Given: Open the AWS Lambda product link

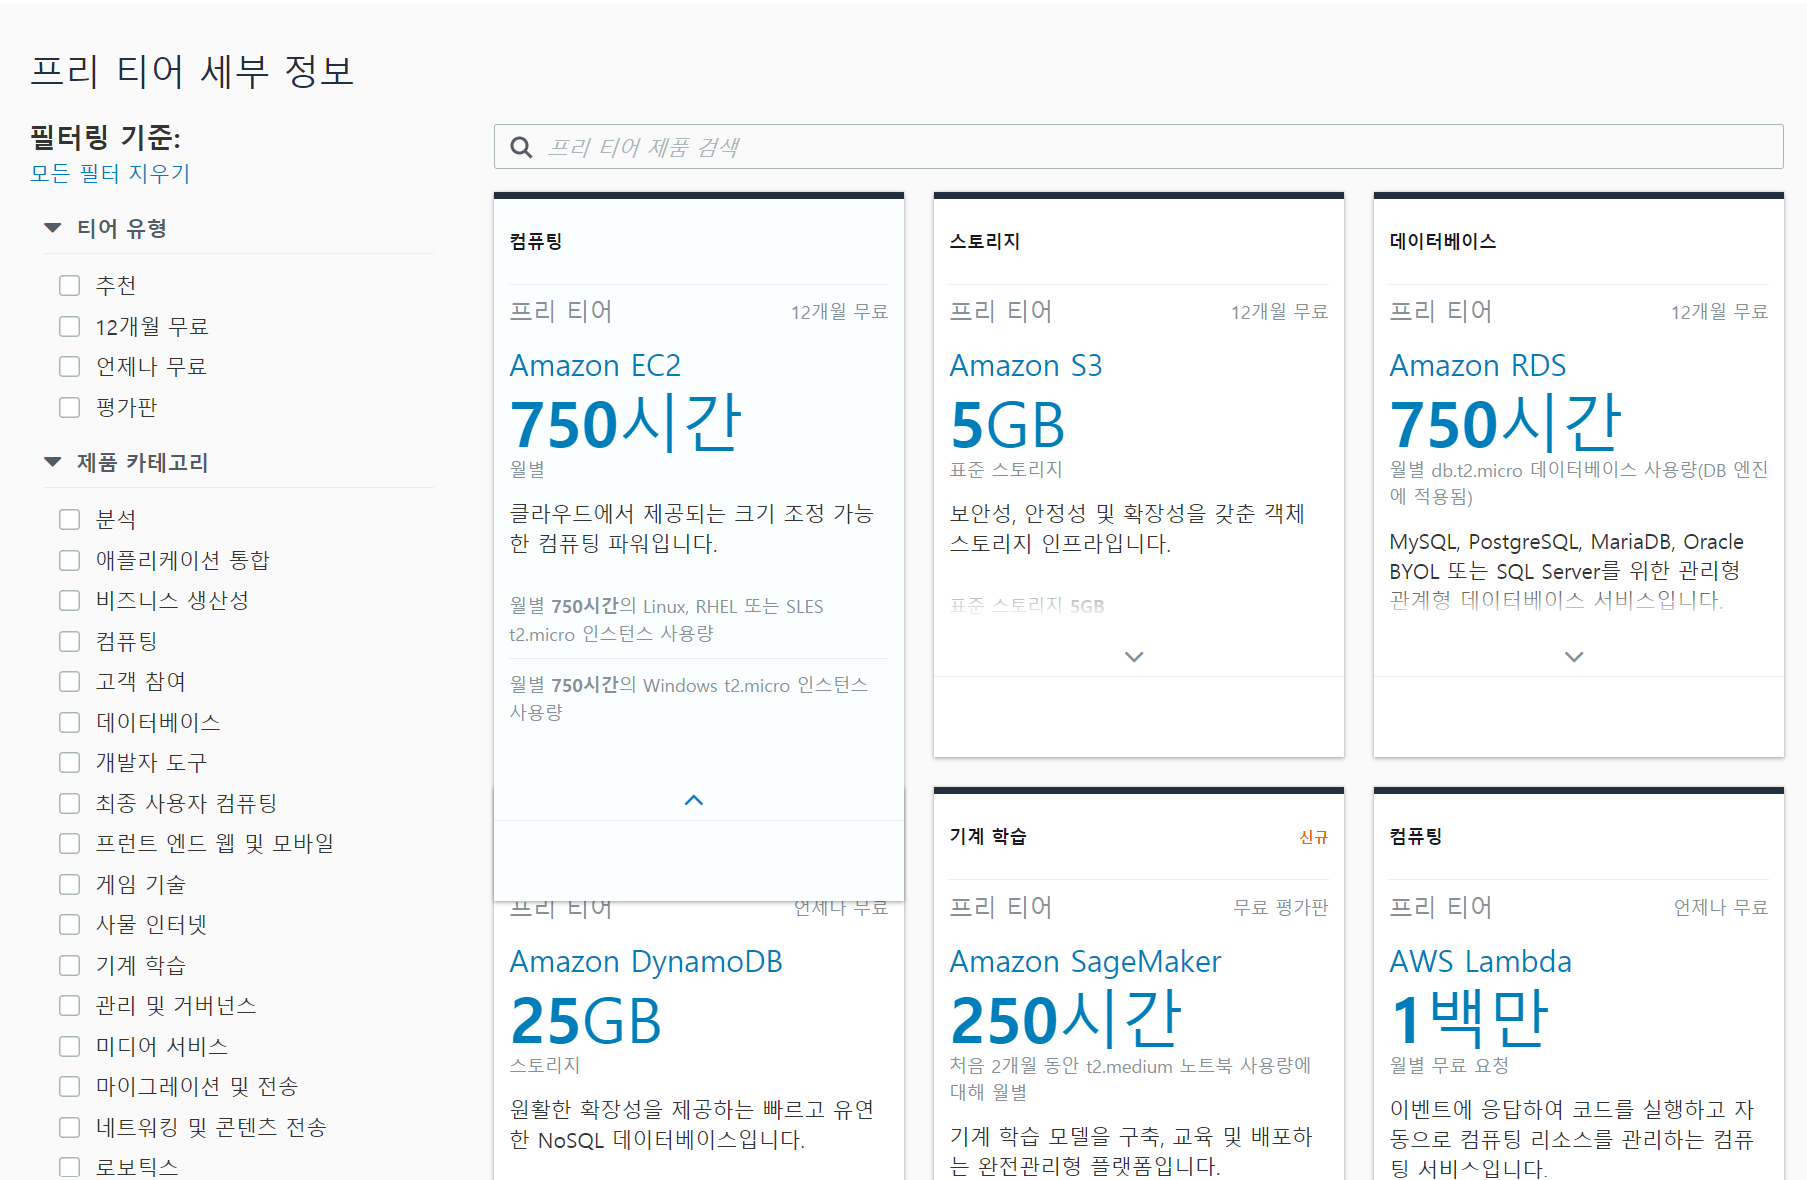Looking at the screenshot, I should click(x=1481, y=961).
